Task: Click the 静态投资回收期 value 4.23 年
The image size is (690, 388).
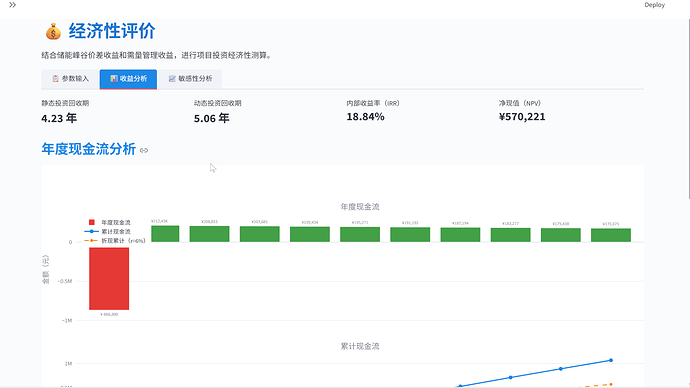Action: click(59, 118)
